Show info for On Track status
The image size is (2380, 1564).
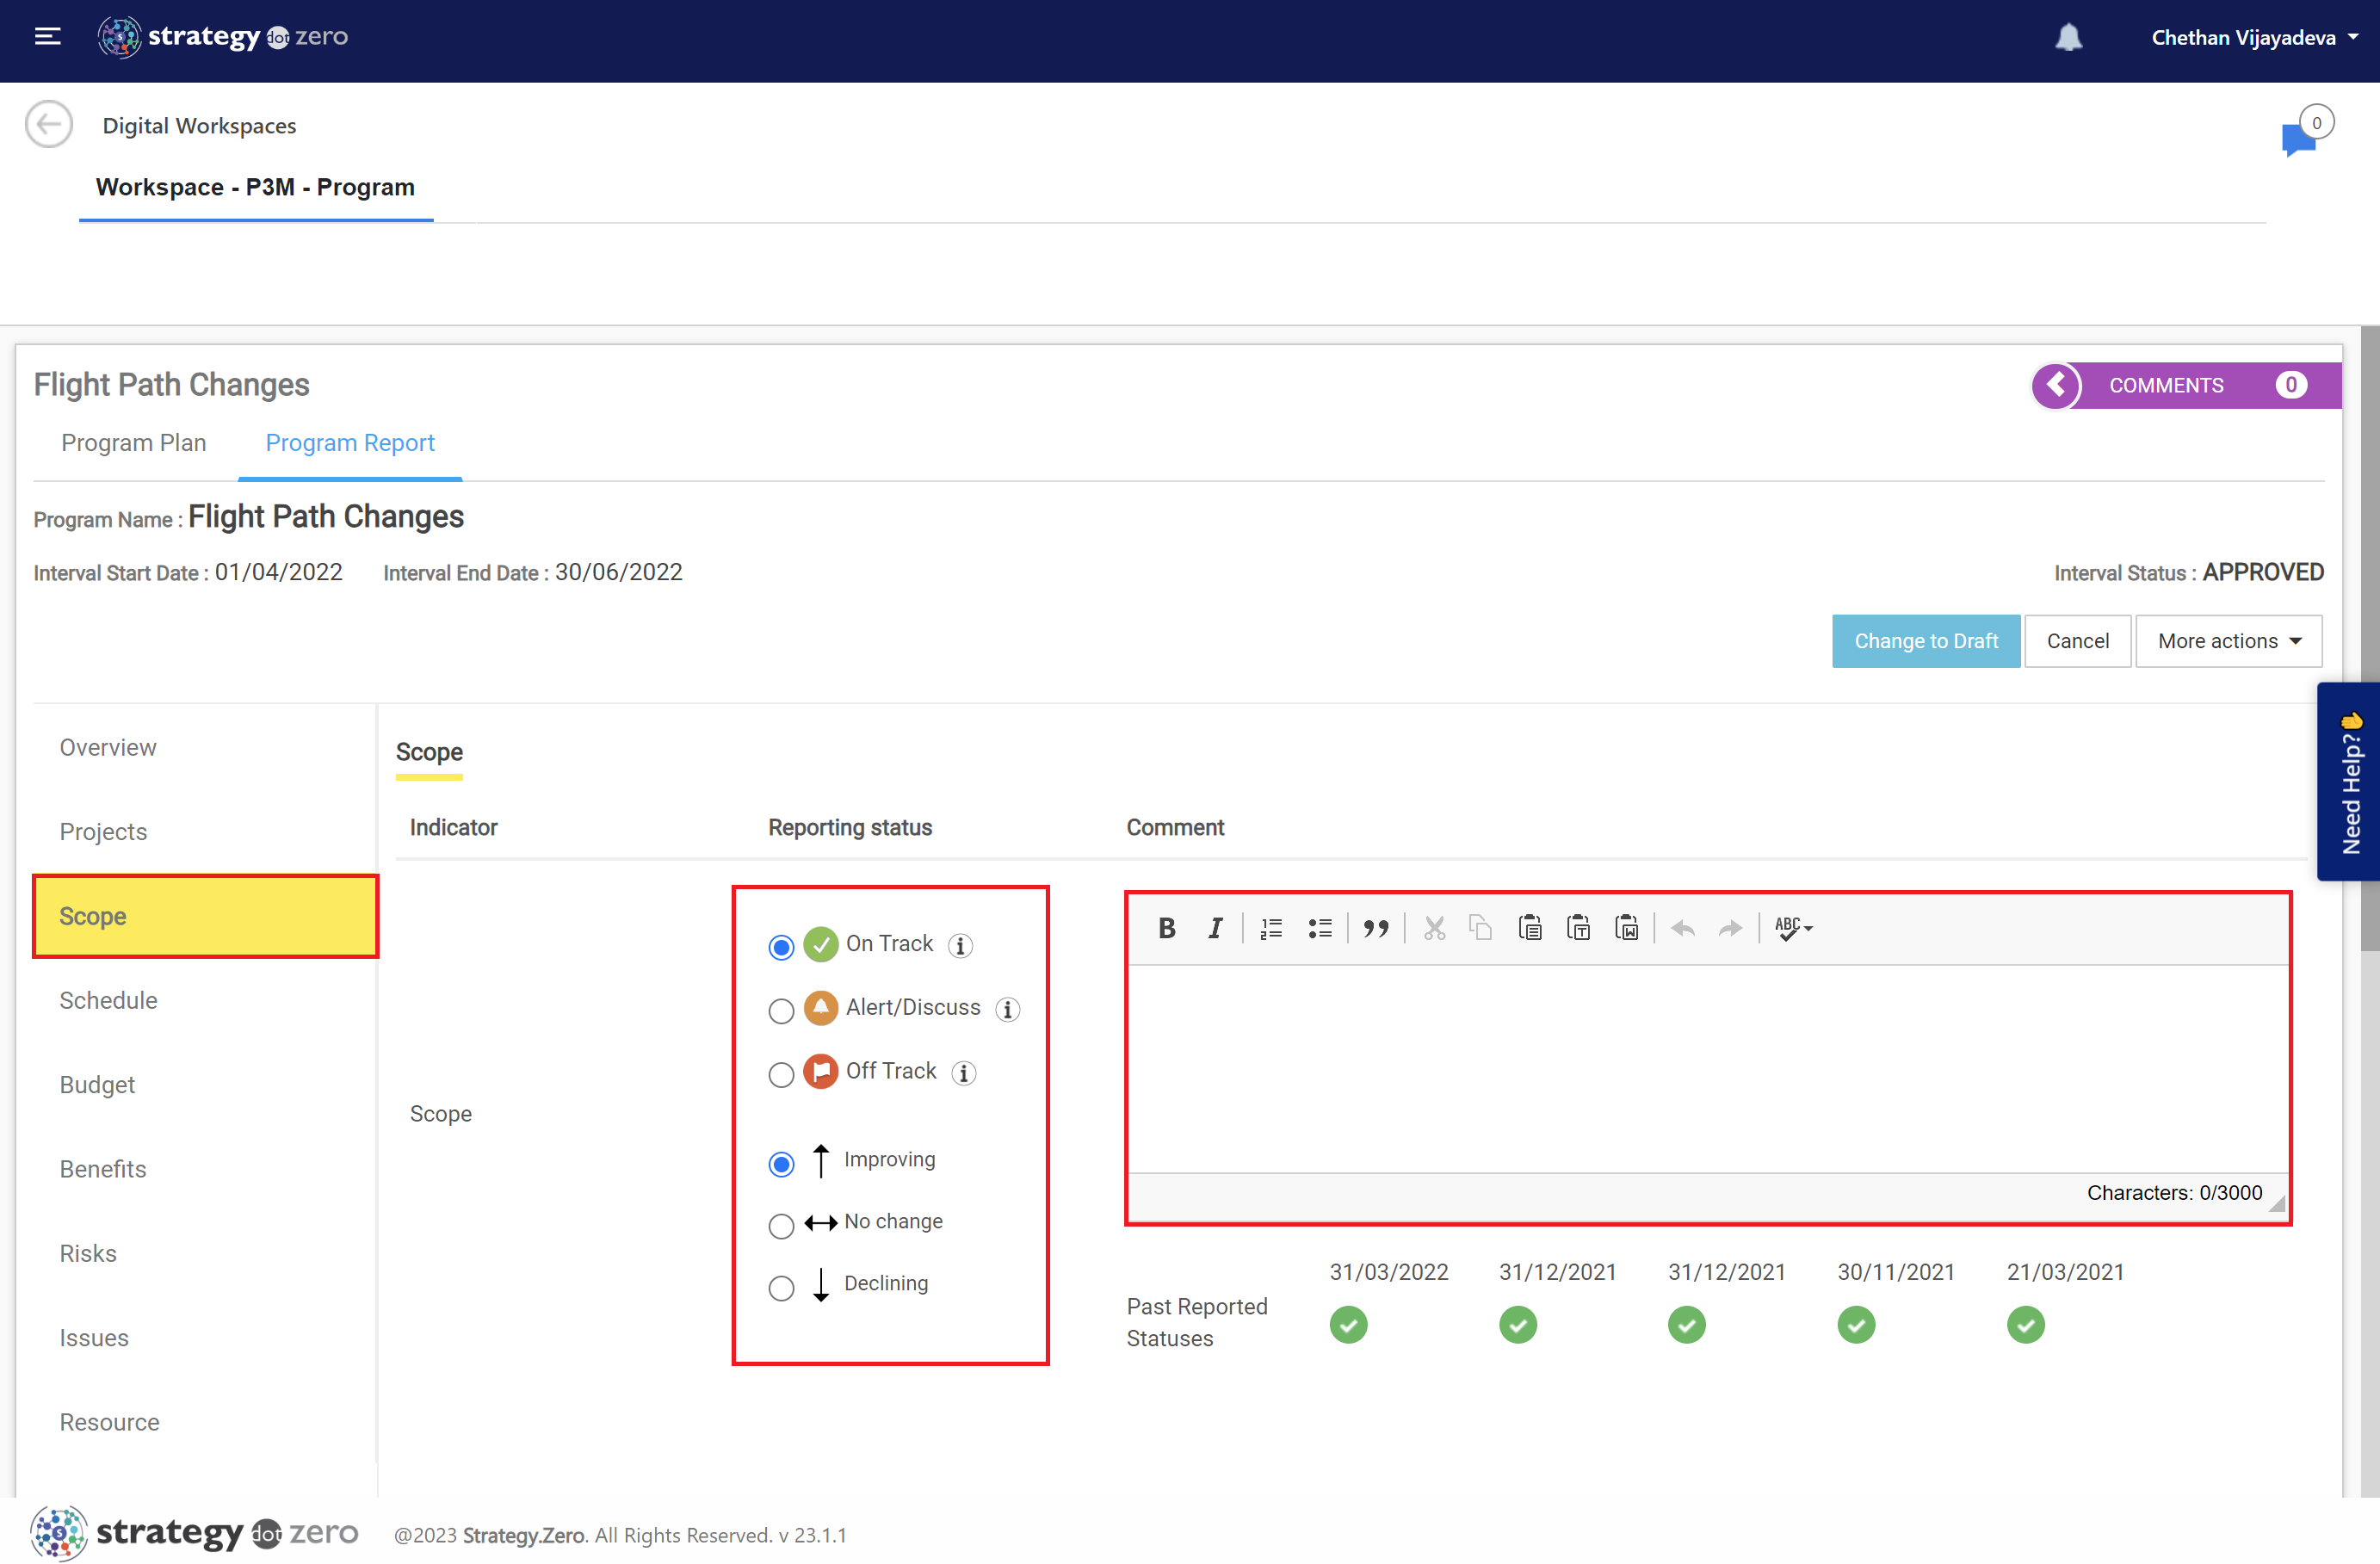click(x=960, y=945)
